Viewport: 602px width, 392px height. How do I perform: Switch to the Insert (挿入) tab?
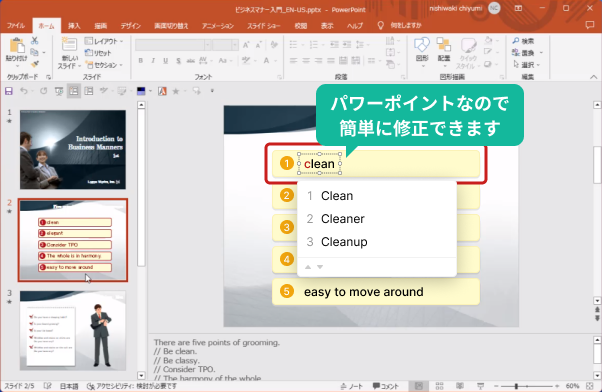click(x=74, y=25)
